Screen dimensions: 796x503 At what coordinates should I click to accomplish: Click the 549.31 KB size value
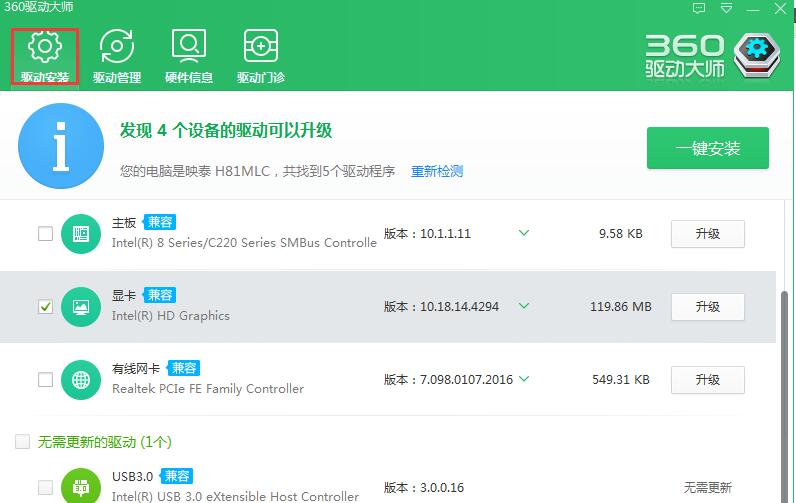pos(620,380)
